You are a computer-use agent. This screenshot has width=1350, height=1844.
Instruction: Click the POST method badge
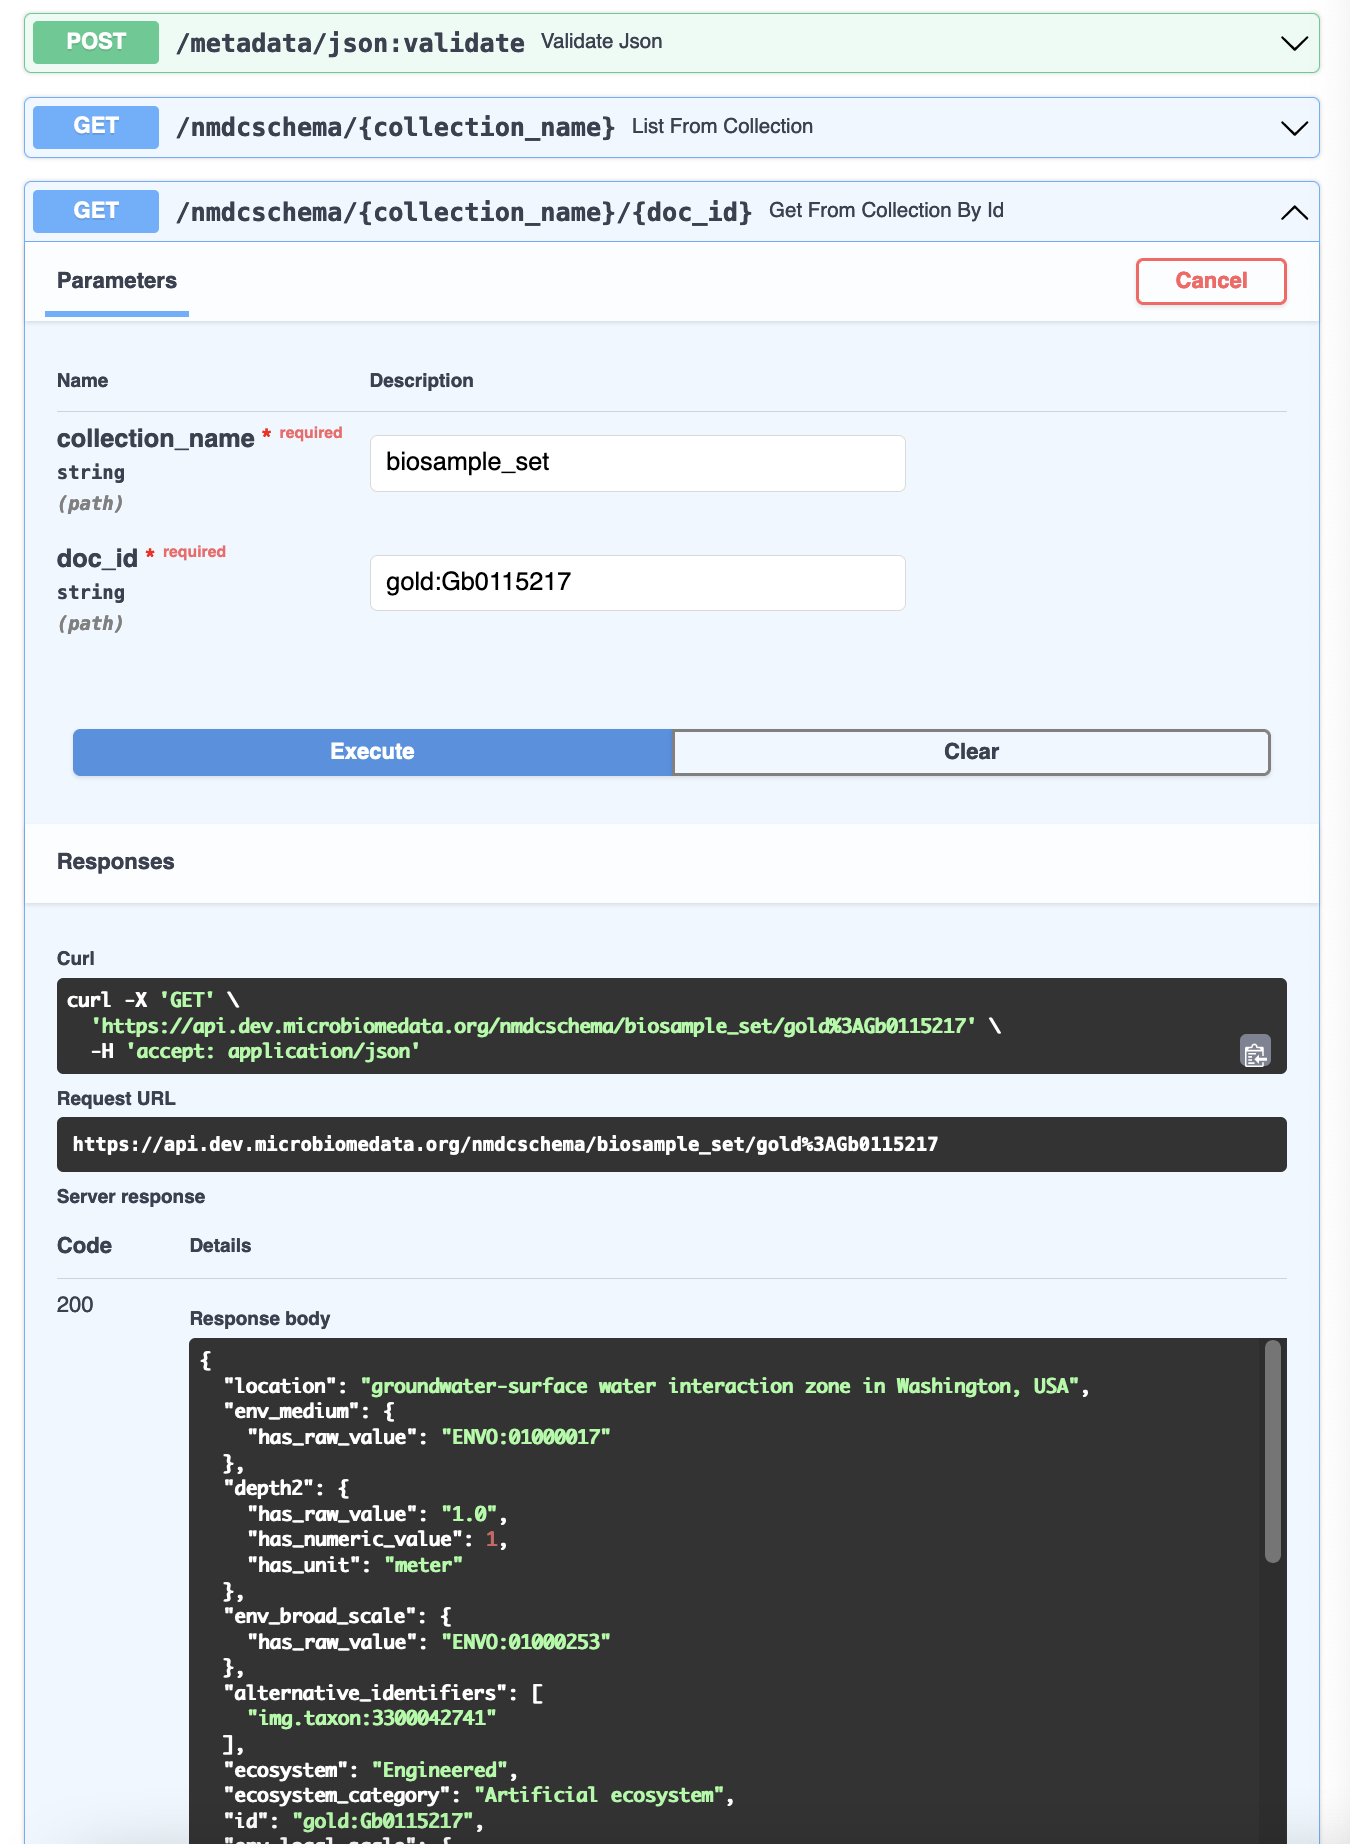pos(96,42)
